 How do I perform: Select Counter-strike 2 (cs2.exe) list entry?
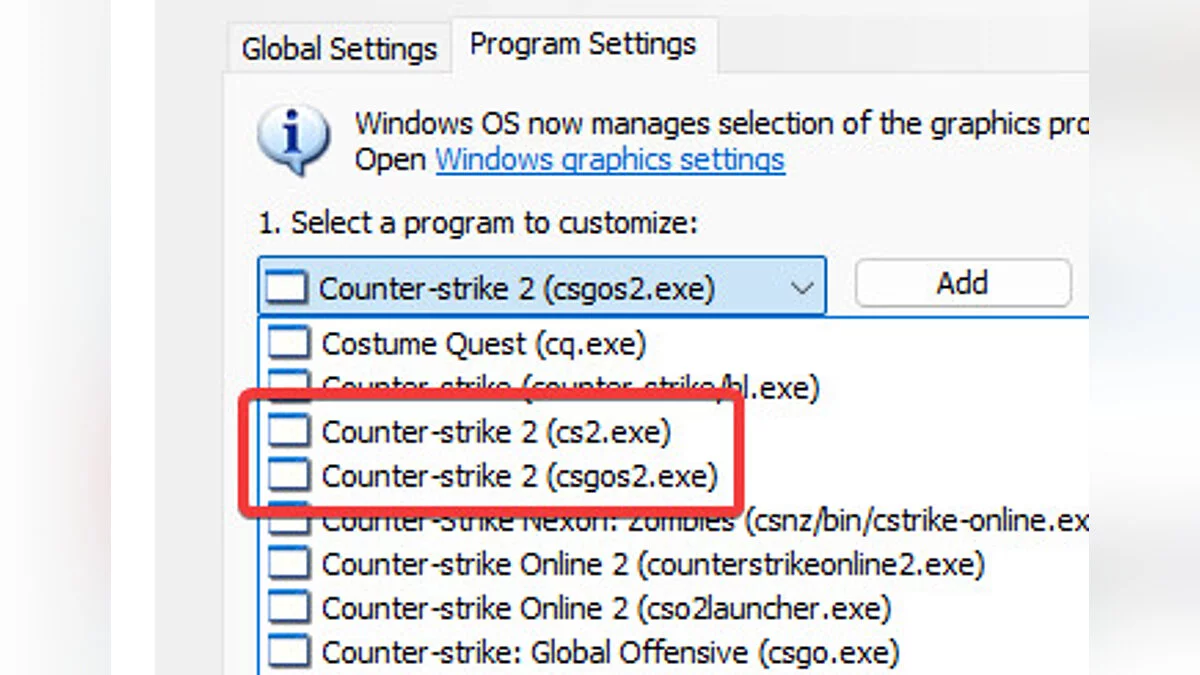[x=496, y=432]
